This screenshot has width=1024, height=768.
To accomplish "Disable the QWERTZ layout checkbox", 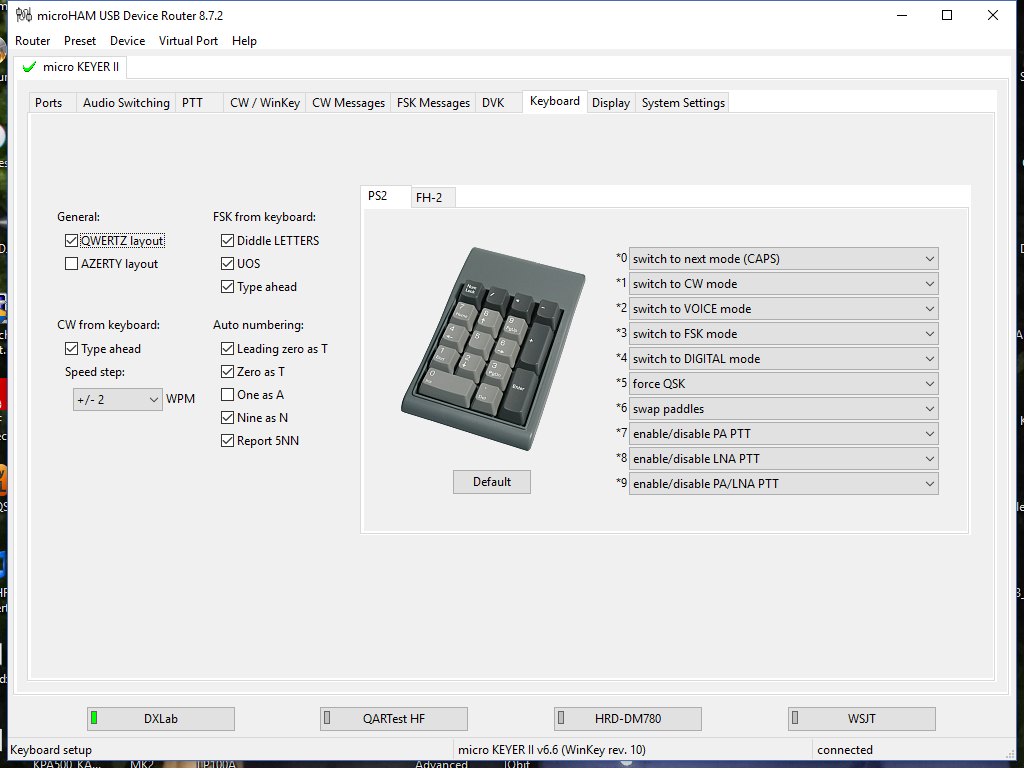I will tap(71, 240).
